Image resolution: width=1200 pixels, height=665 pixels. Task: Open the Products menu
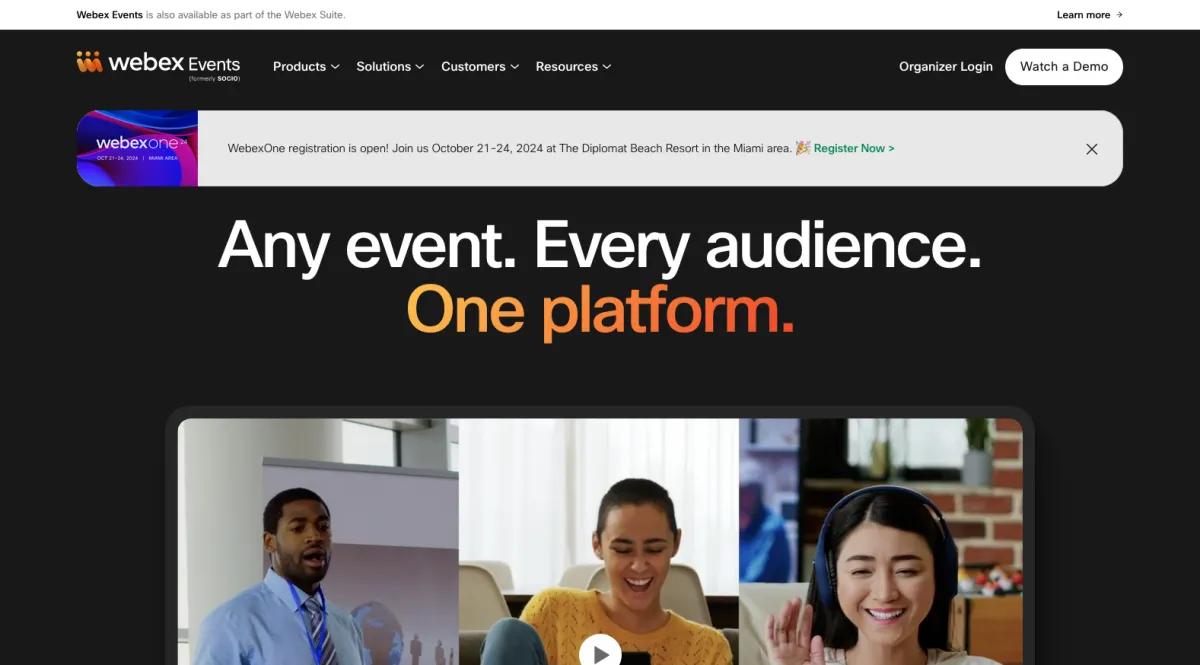coord(306,67)
